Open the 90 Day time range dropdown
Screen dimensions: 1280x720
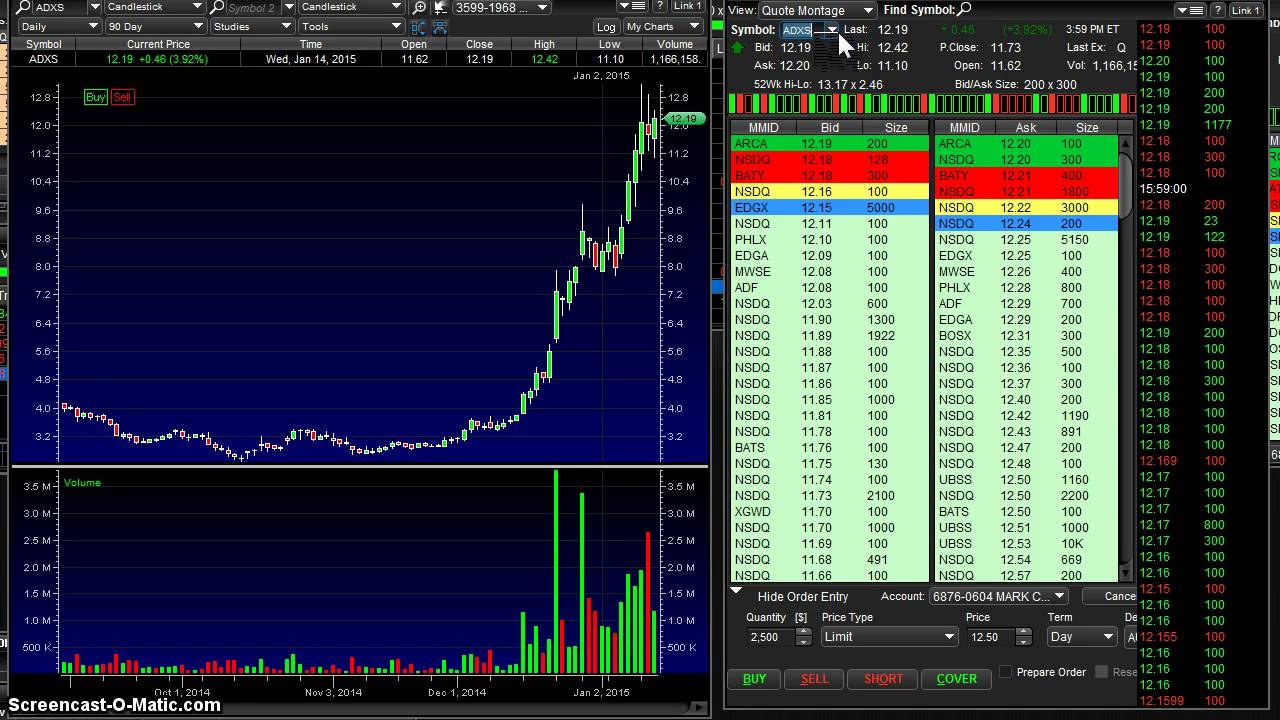coord(156,27)
